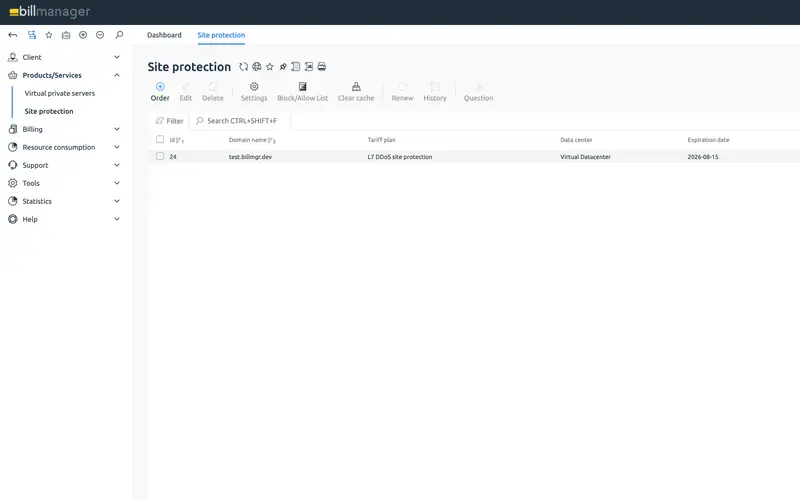The width and height of the screenshot is (800, 500).
Task: Click the Data center column header
Action: pyautogui.click(x=576, y=140)
